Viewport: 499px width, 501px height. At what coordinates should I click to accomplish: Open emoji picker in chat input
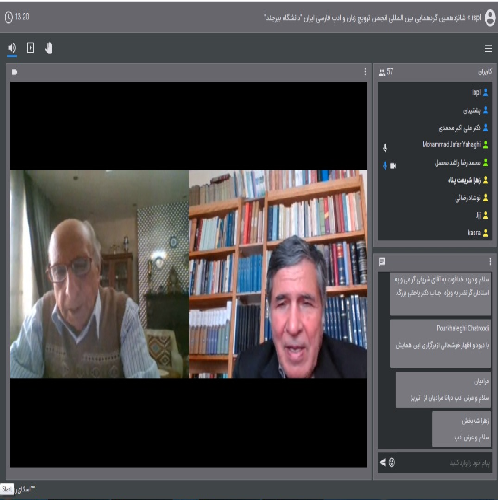point(392,462)
